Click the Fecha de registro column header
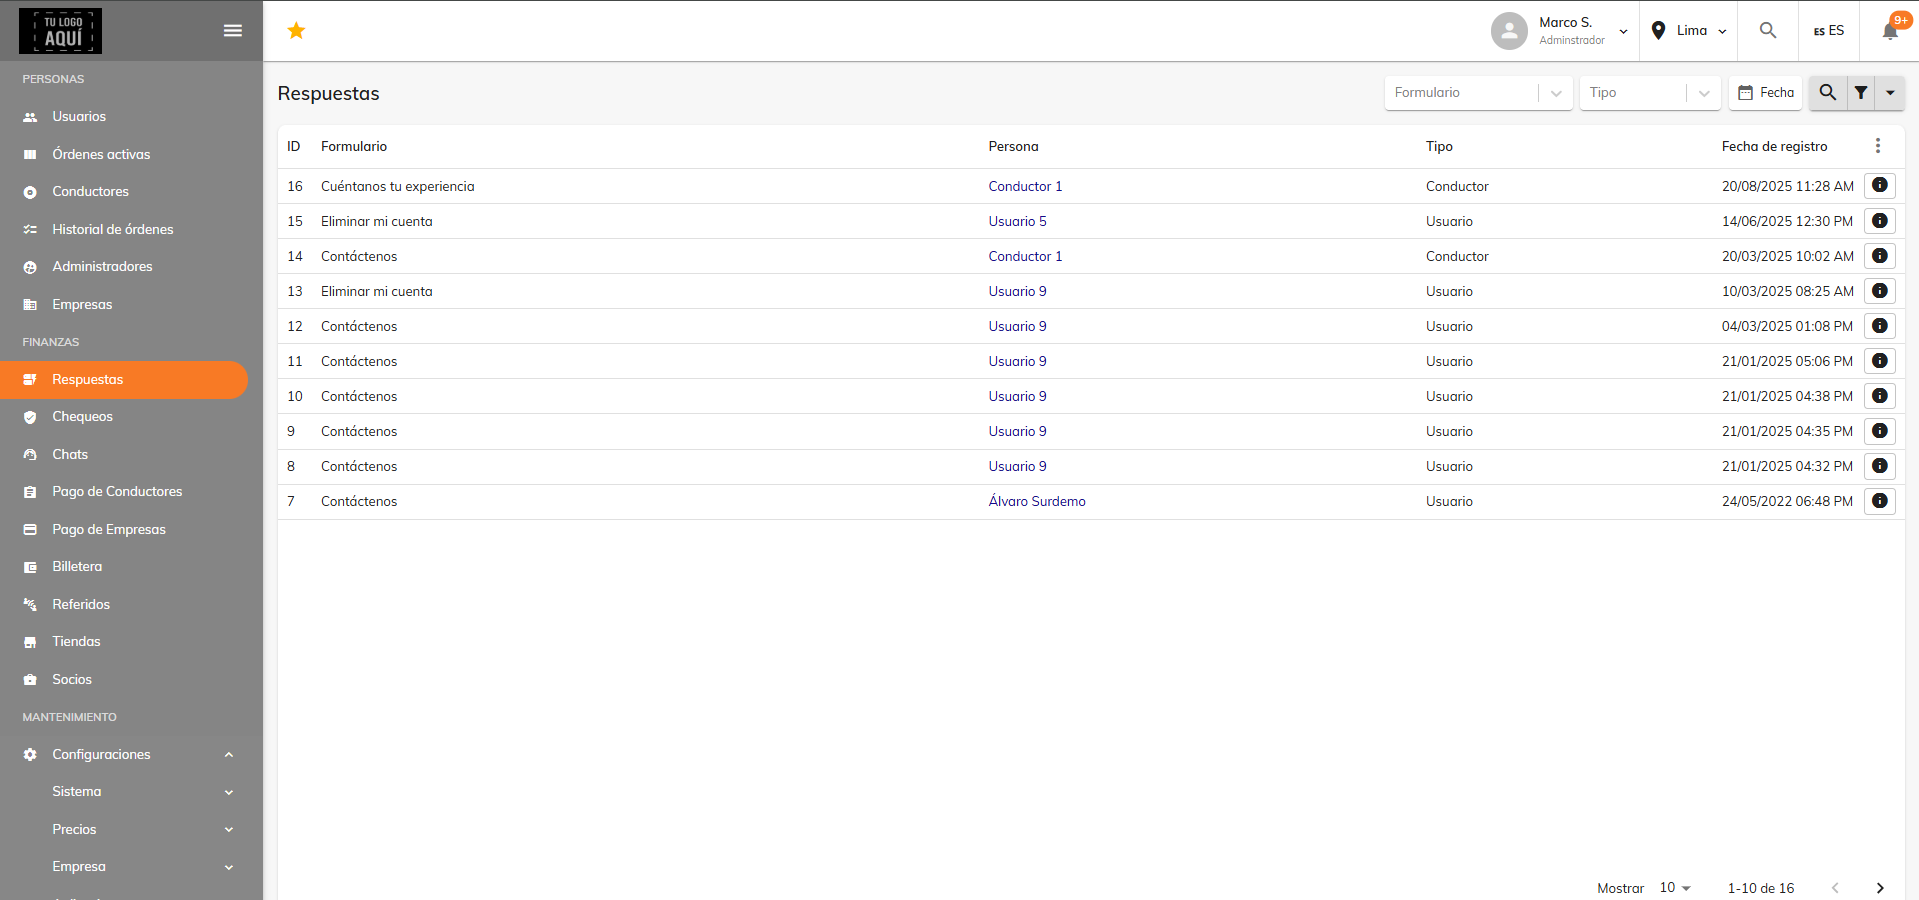 click(1774, 146)
